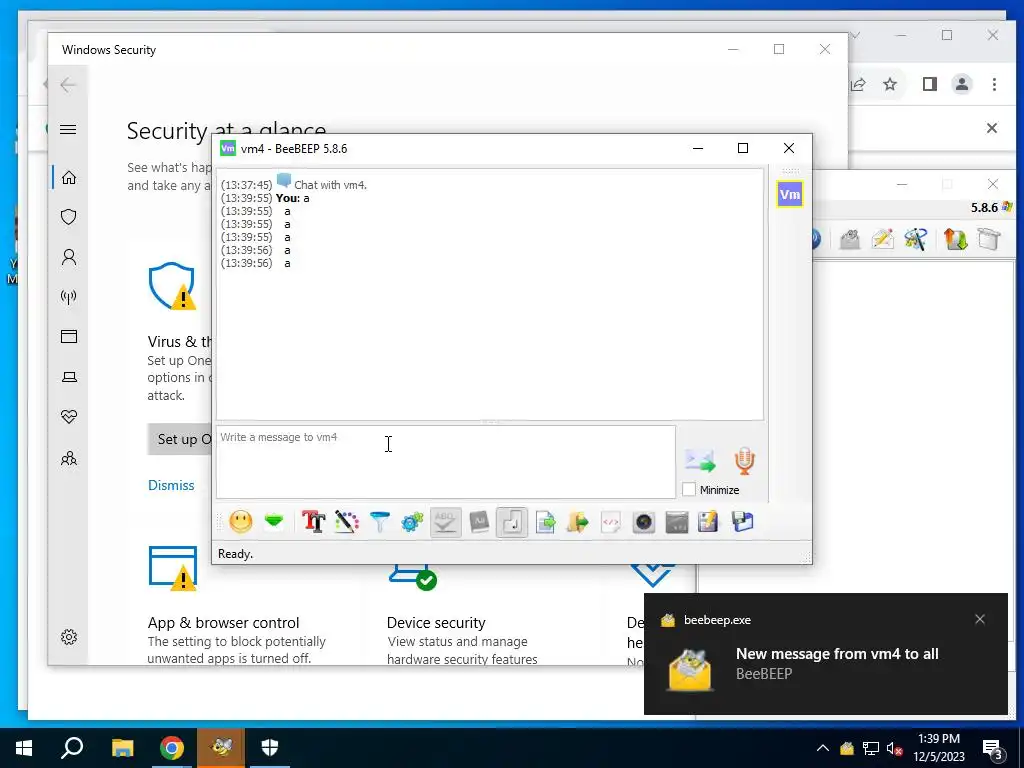Click the blue floppy disk save icon
Screen dimensions: 1024x768
pyautogui.click(x=743, y=522)
